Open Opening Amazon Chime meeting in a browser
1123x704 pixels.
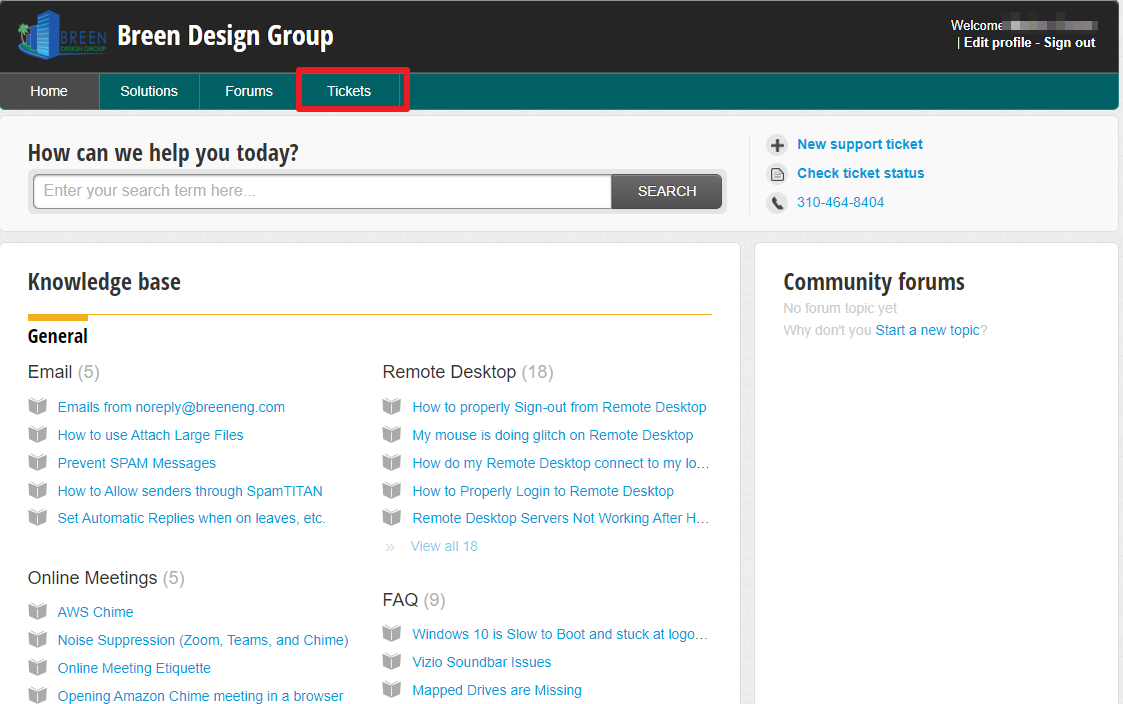pos(200,695)
